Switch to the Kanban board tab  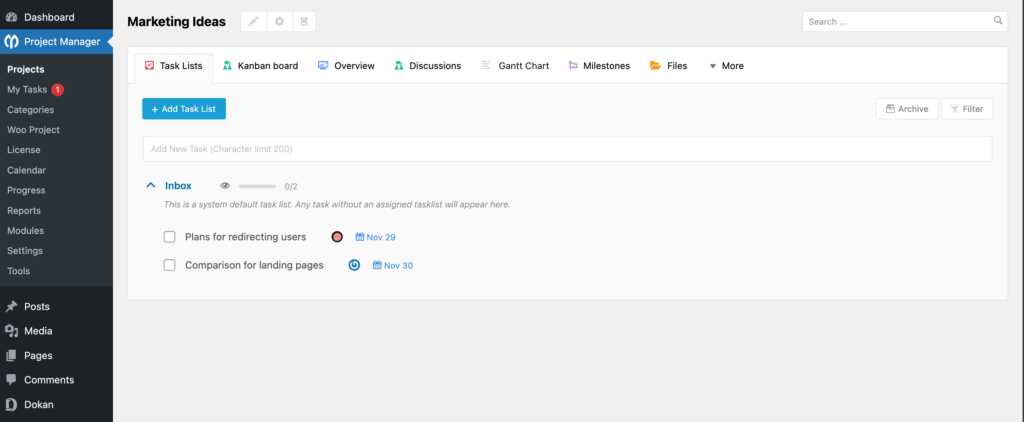pyautogui.click(x=260, y=66)
